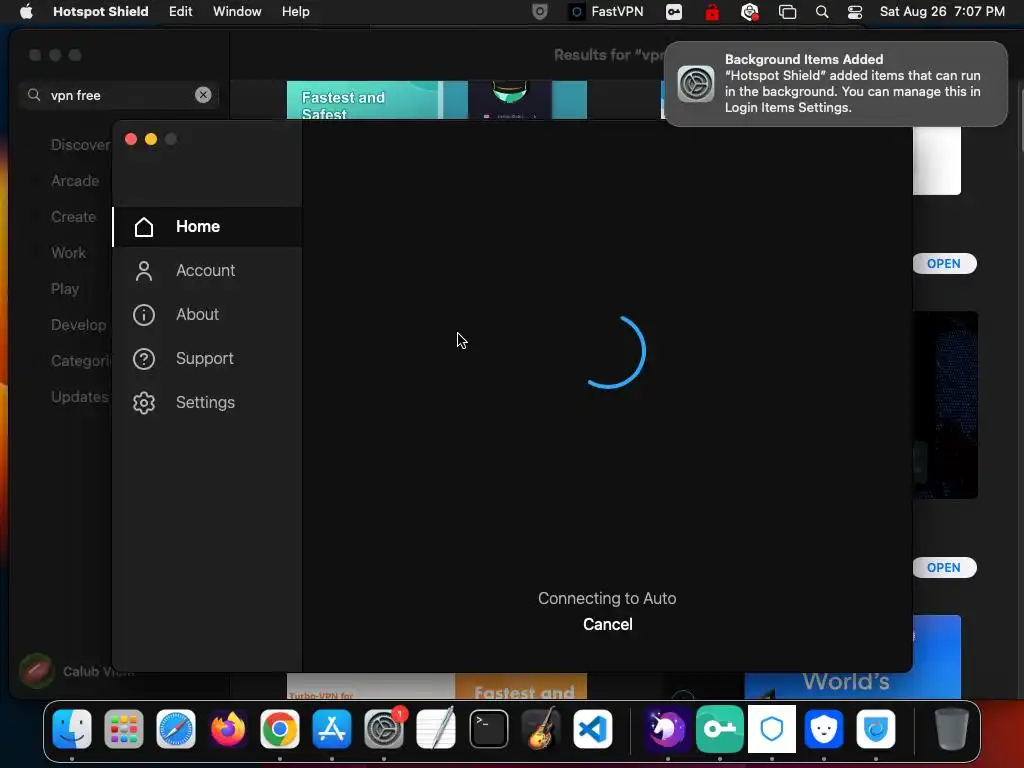
Task: Open the Hotspot Shield menu bar item
Action: [101, 12]
